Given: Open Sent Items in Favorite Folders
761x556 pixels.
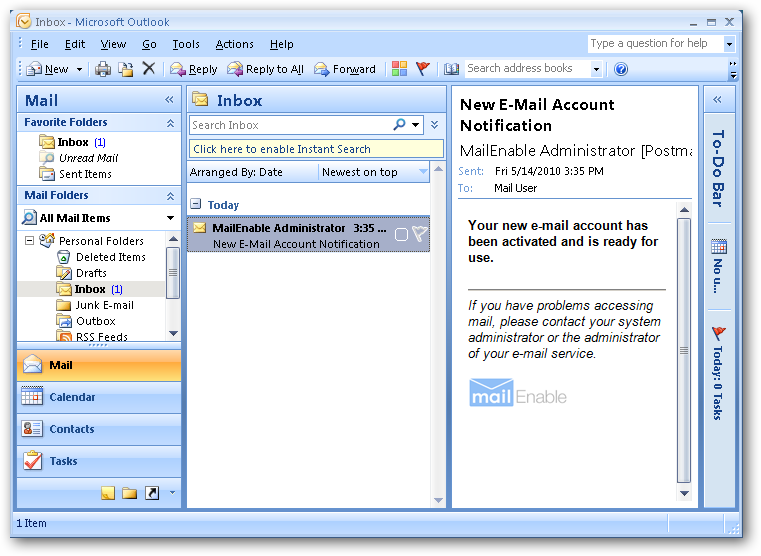Looking at the screenshot, I should coord(76,174).
